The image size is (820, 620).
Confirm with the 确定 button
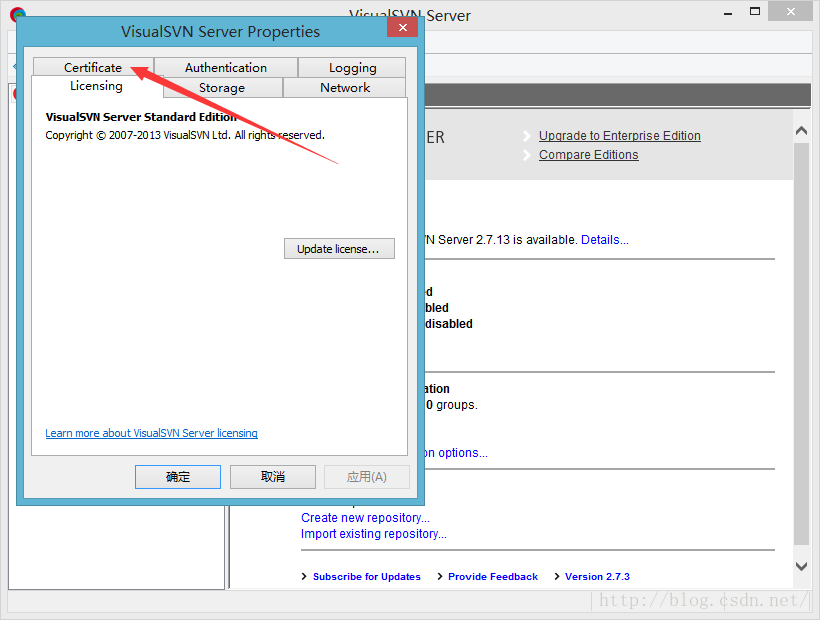pyautogui.click(x=178, y=477)
